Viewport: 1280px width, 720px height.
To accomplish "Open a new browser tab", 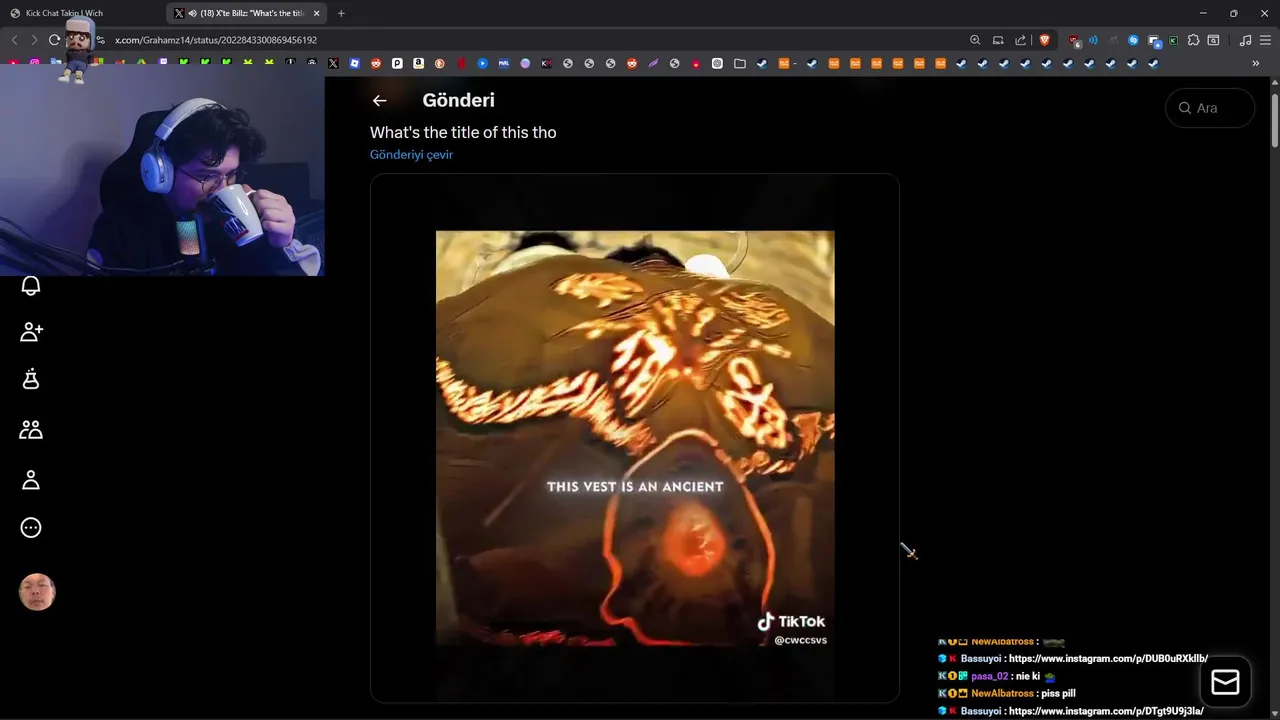I will (341, 13).
